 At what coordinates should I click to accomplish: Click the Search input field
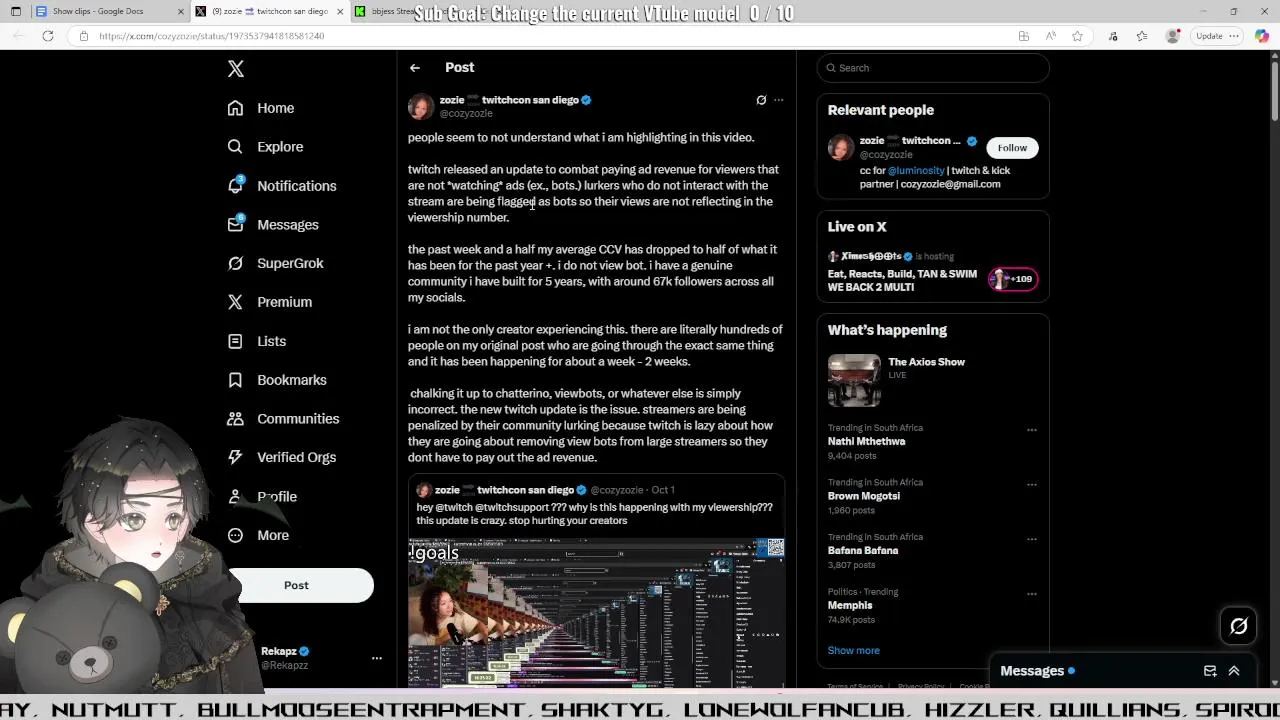(933, 68)
